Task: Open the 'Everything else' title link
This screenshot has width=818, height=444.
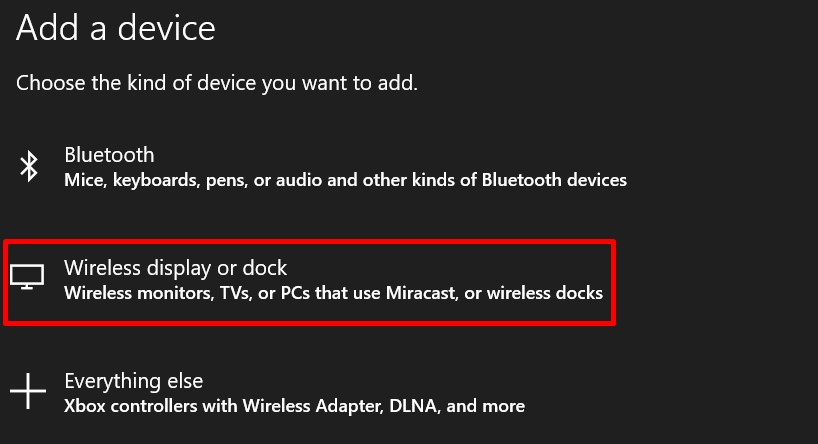Action: tap(133, 381)
